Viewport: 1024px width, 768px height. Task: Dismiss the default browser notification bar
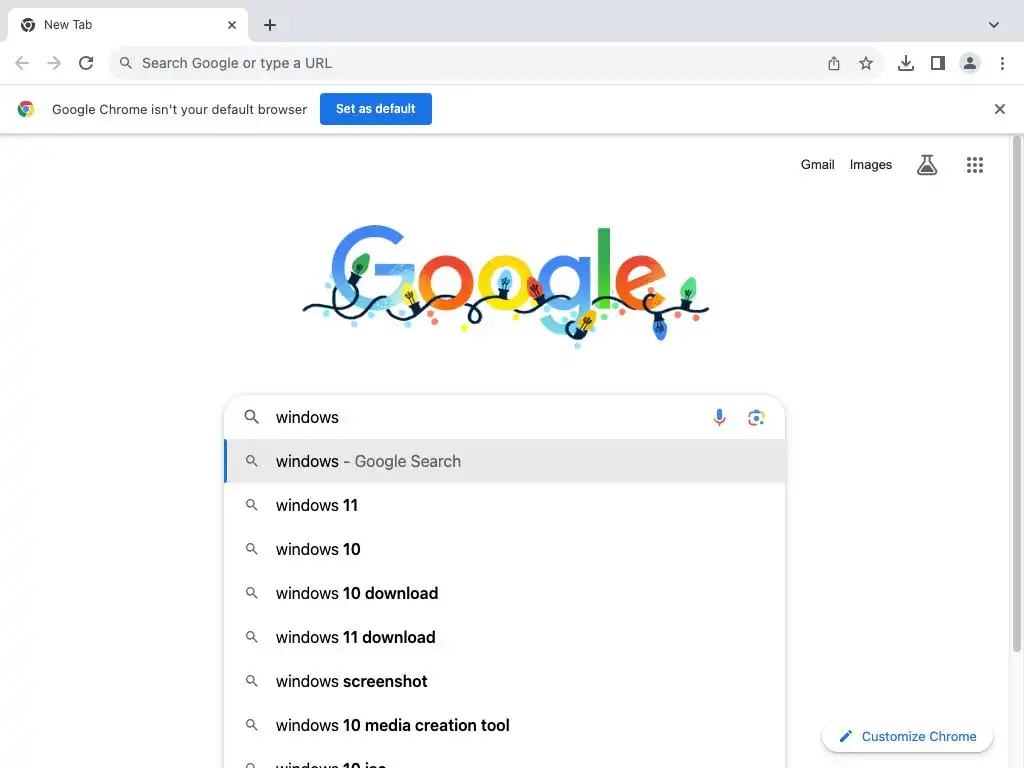tap(1000, 109)
